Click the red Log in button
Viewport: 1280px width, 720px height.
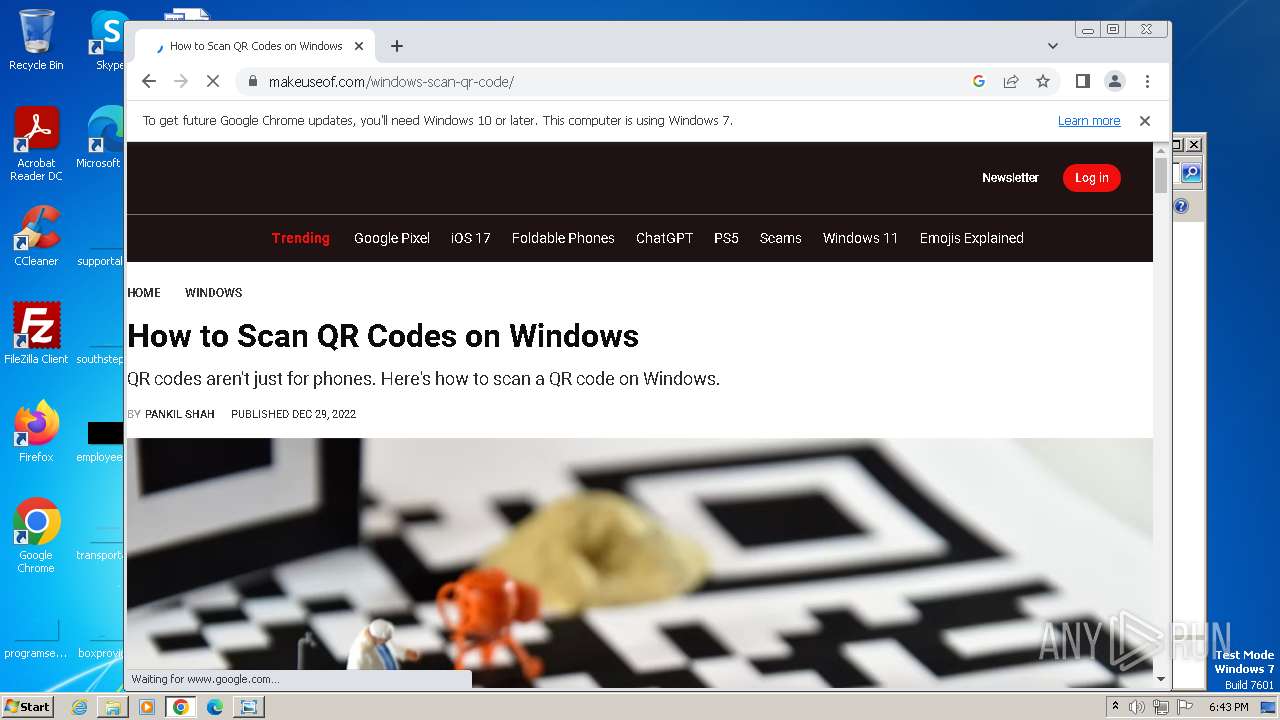[x=1092, y=178]
